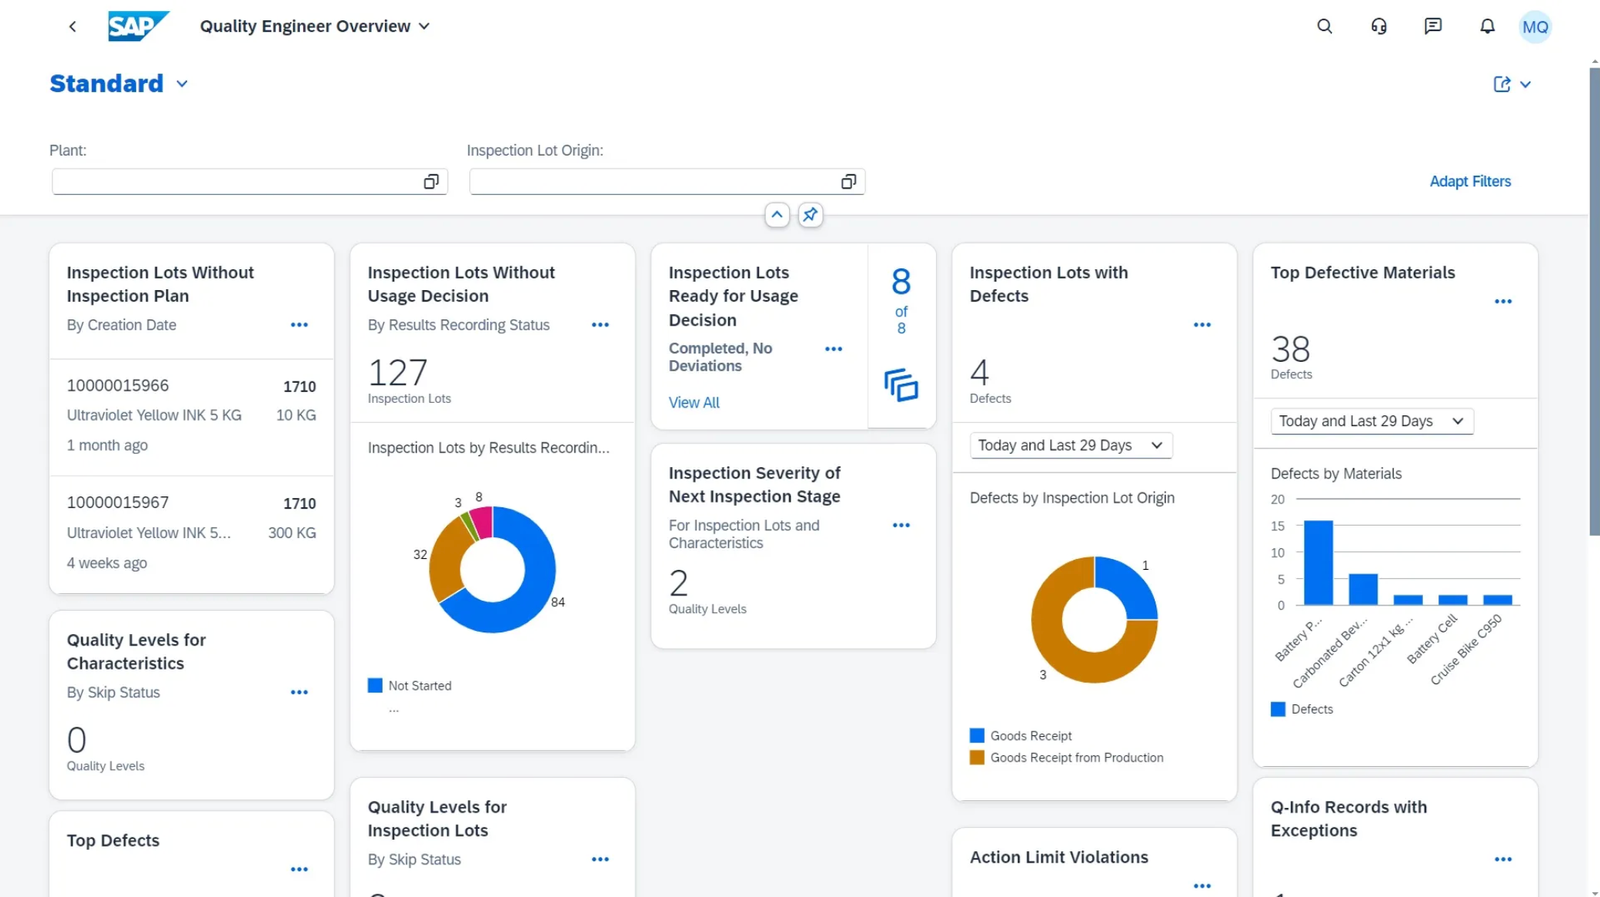This screenshot has width=1600, height=897.
Task: Click the MQ user avatar
Action: 1535,27
